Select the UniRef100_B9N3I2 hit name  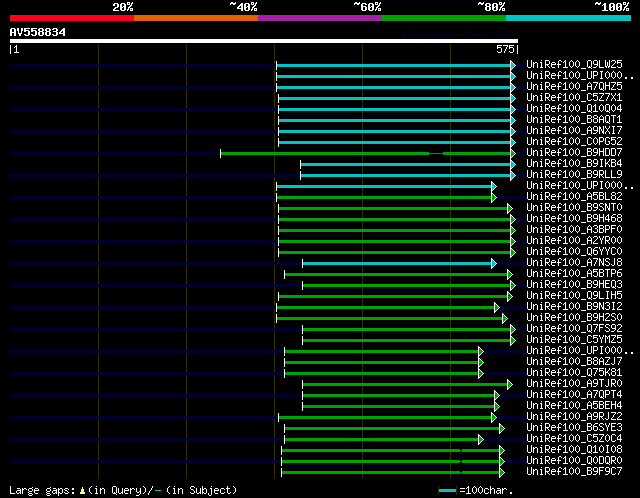574,307
